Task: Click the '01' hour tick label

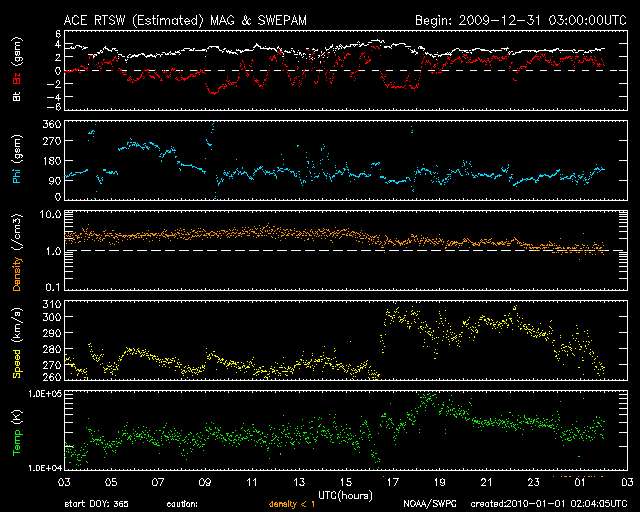Action: click(580, 482)
